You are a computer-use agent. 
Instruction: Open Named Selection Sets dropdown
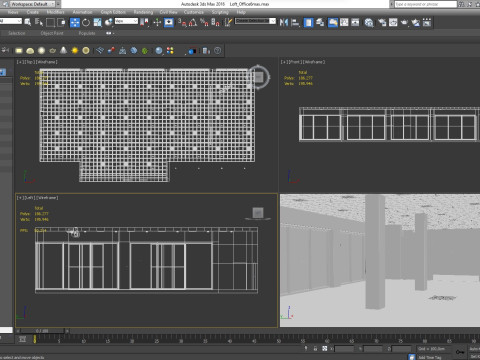point(255,21)
